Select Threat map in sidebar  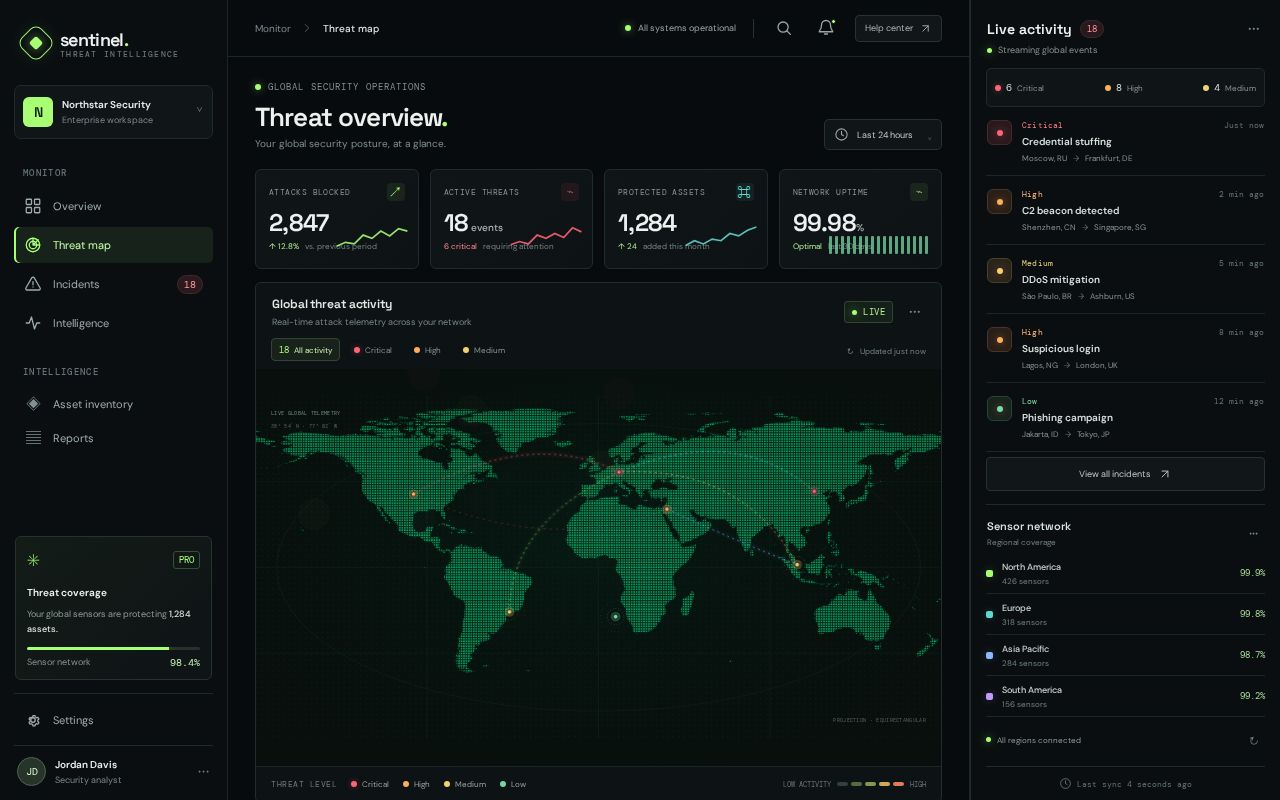click(x=113, y=245)
